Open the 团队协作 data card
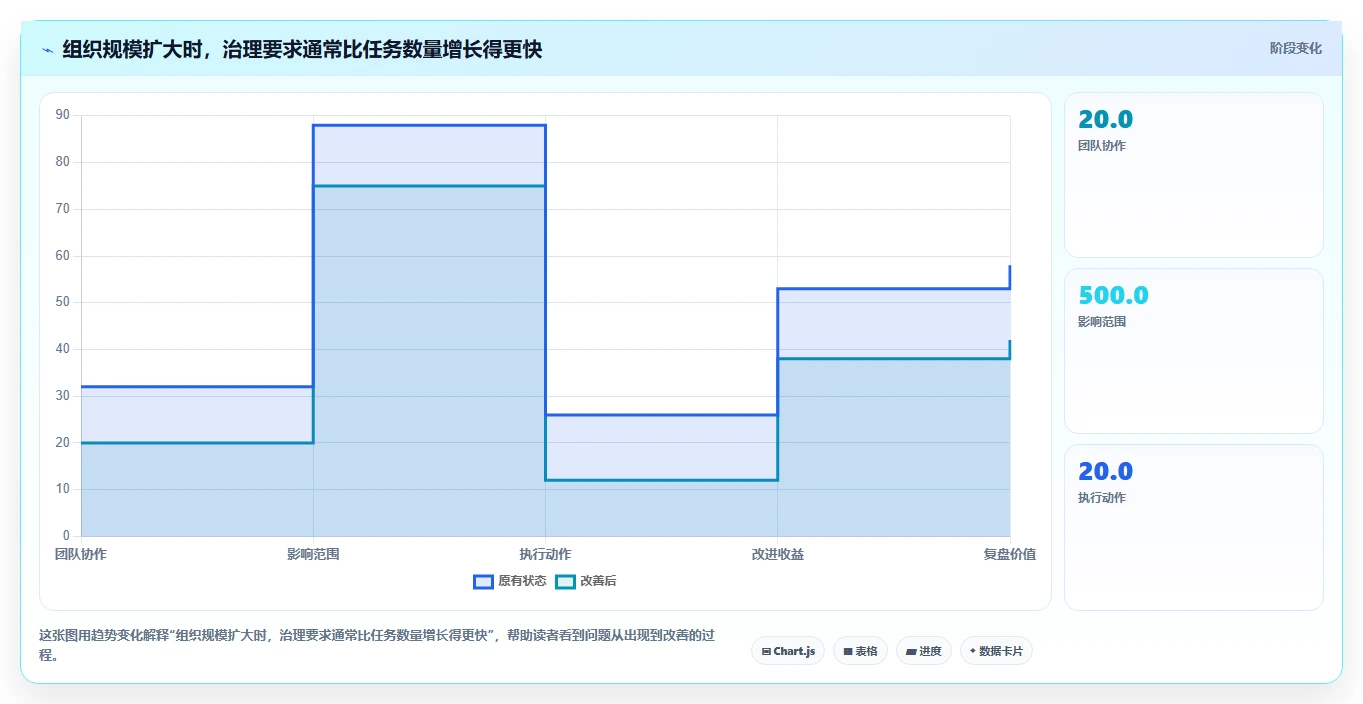The width and height of the screenshot is (1363, 704). click(1194, 175)
